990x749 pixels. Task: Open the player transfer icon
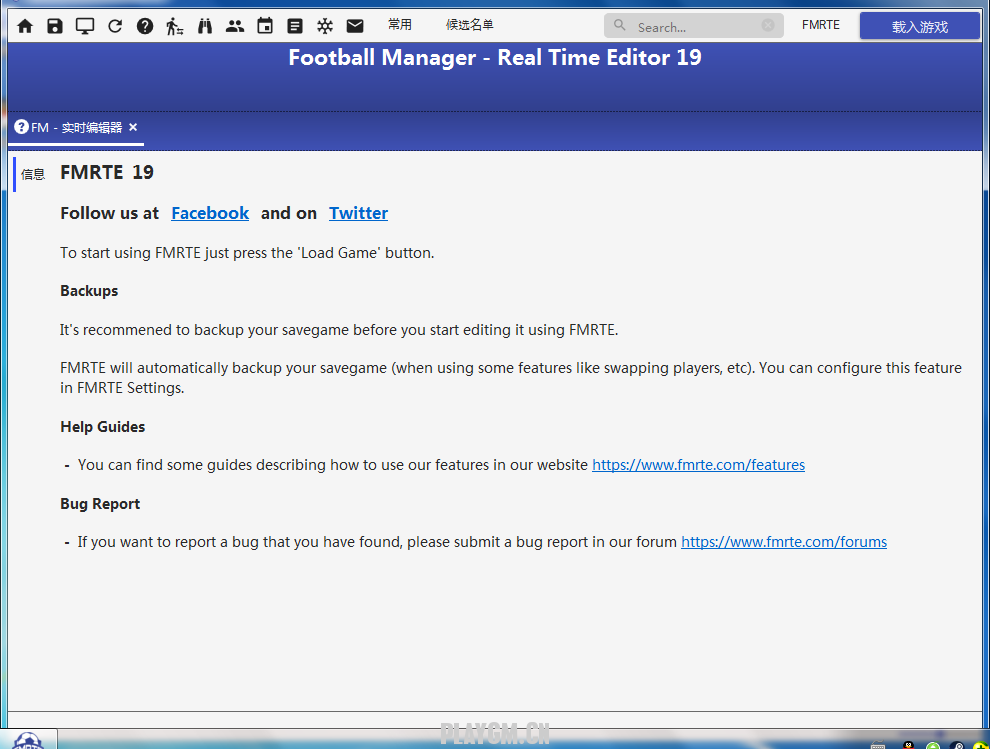click(x=175, y=26)
